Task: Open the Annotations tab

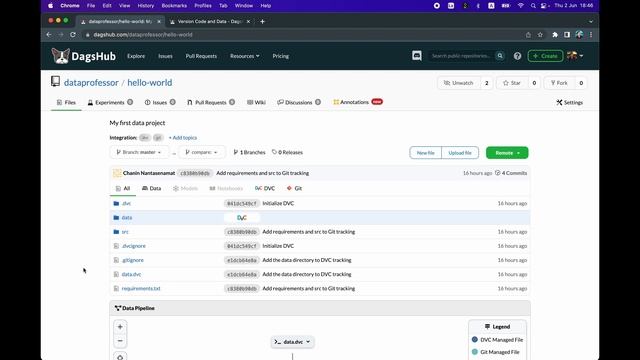Action: (x=358, y=102)
